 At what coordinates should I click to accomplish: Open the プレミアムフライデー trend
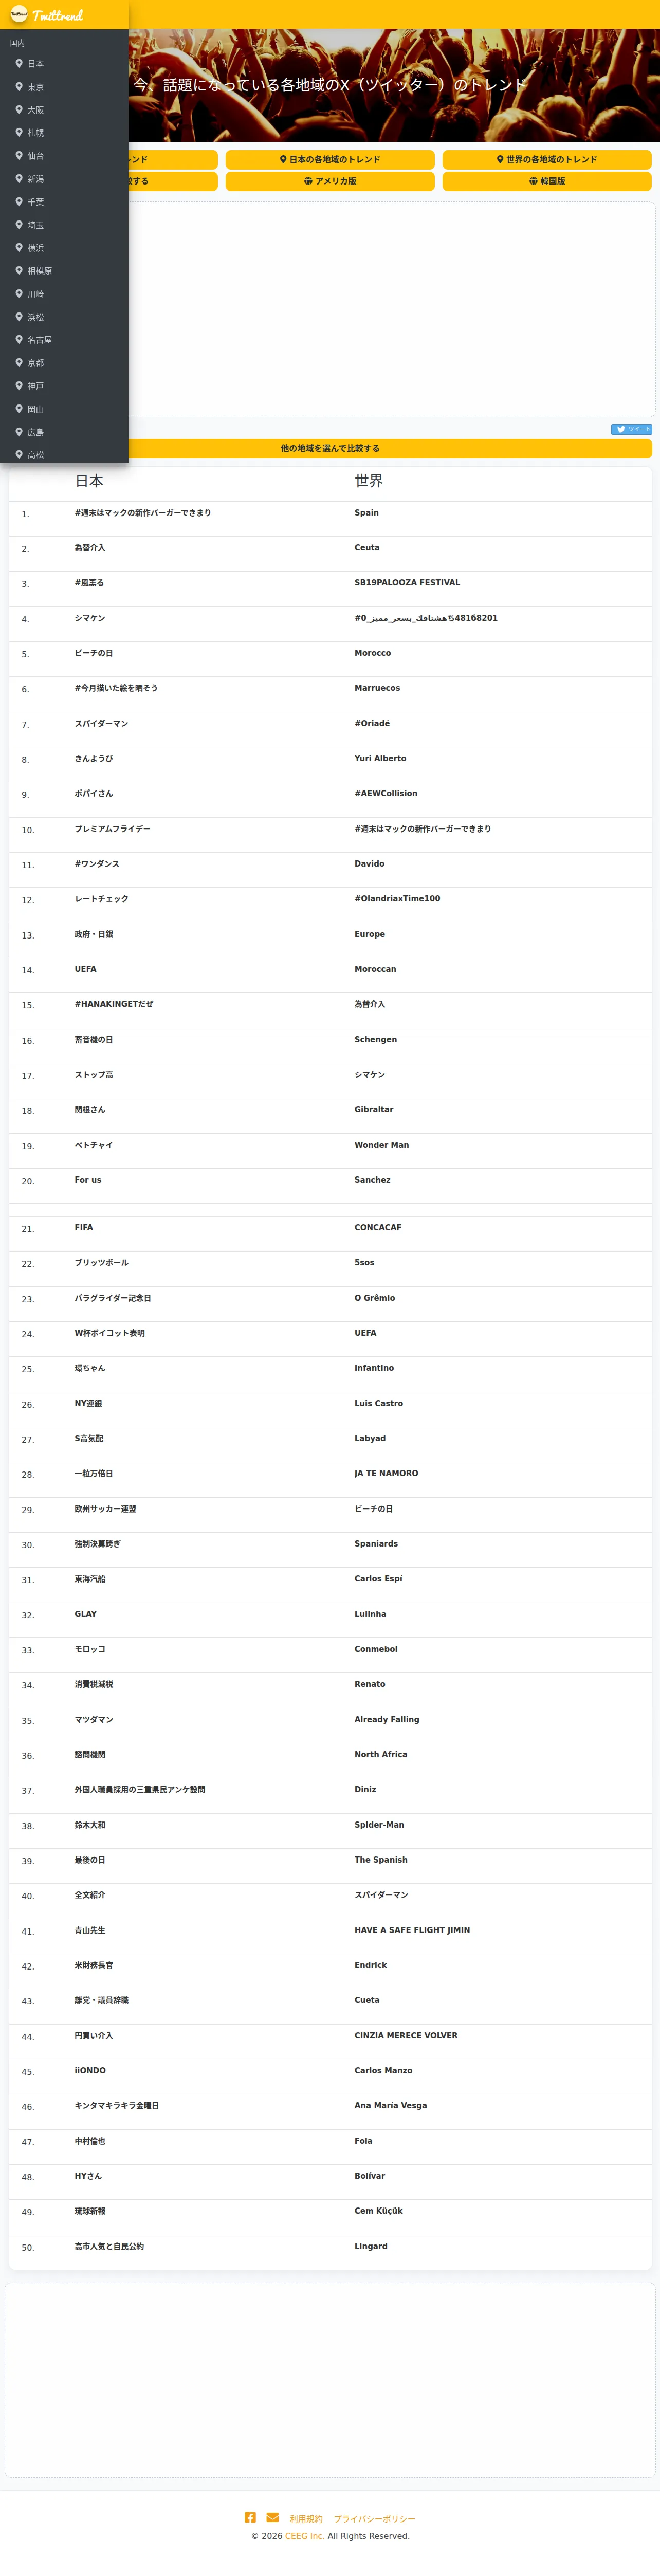[x=112, y=829]
